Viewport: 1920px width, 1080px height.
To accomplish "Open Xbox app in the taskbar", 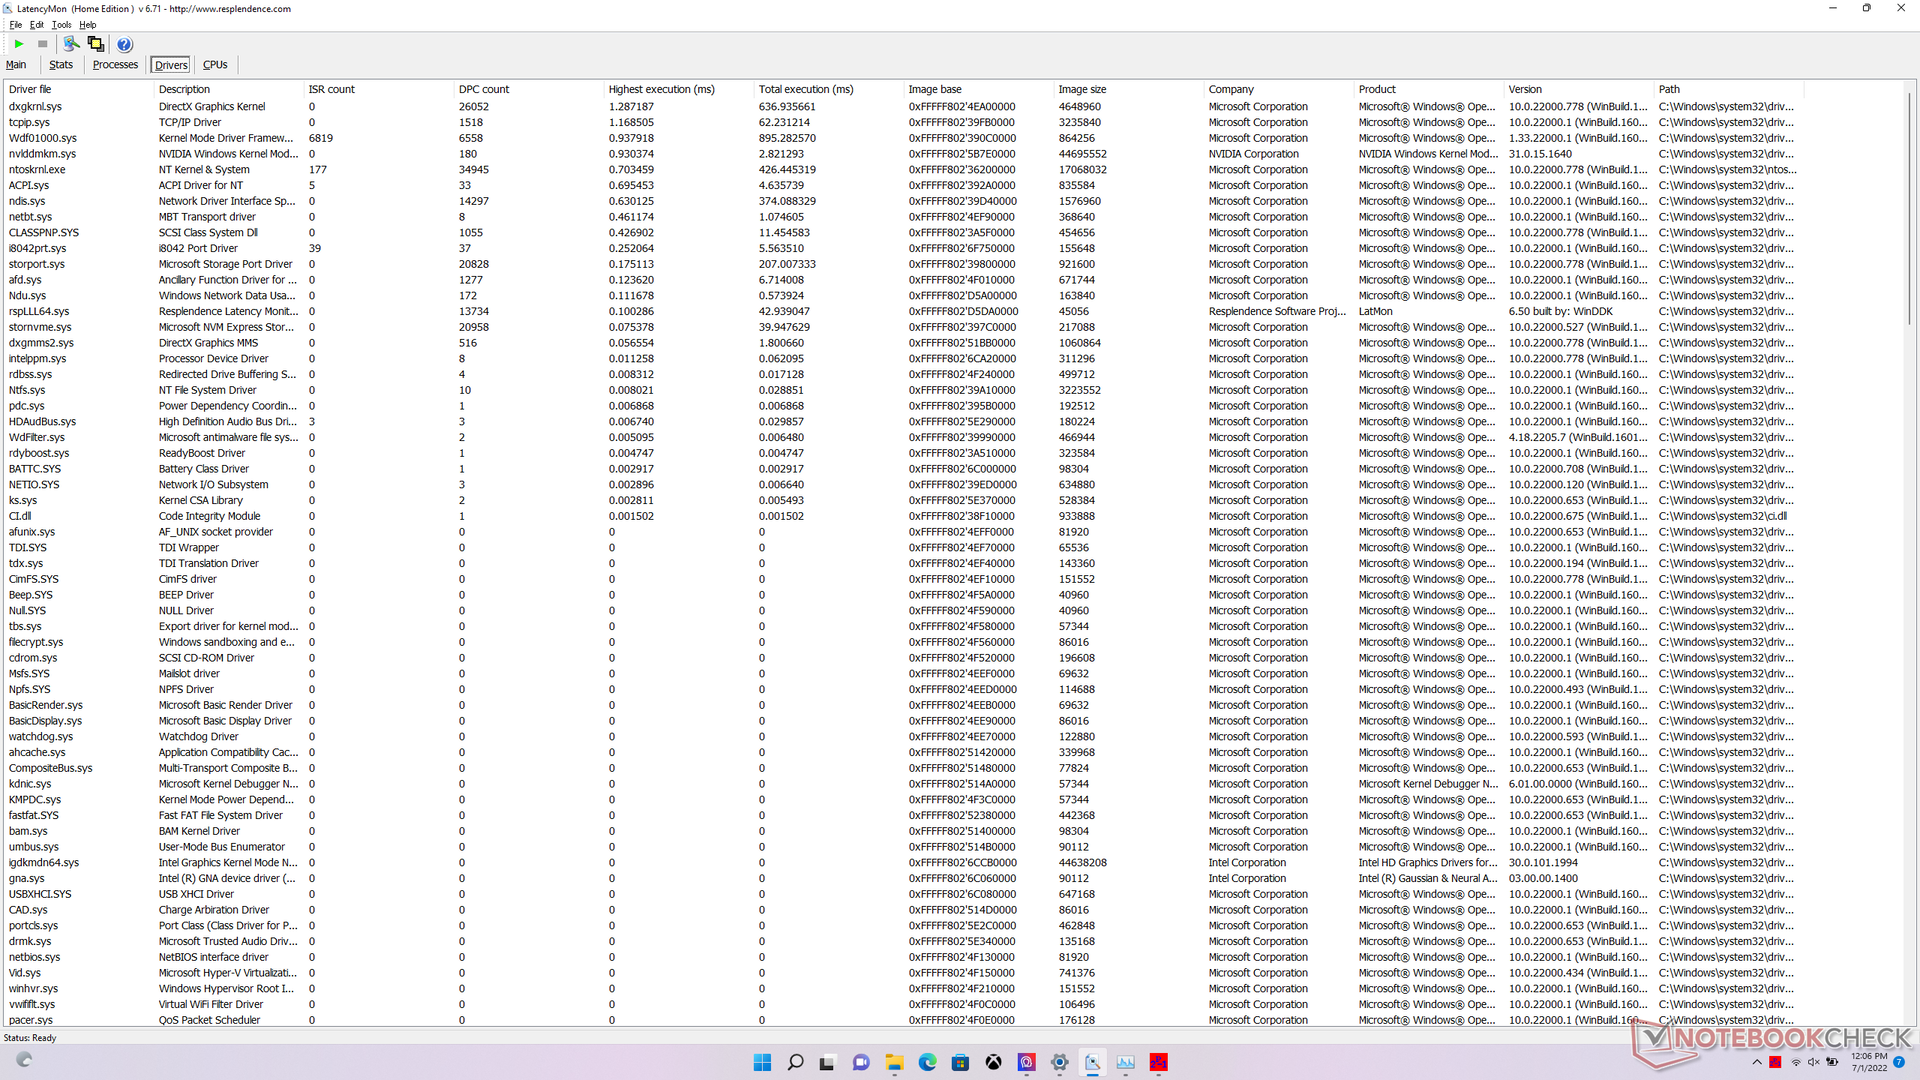I will (993, 1062).
